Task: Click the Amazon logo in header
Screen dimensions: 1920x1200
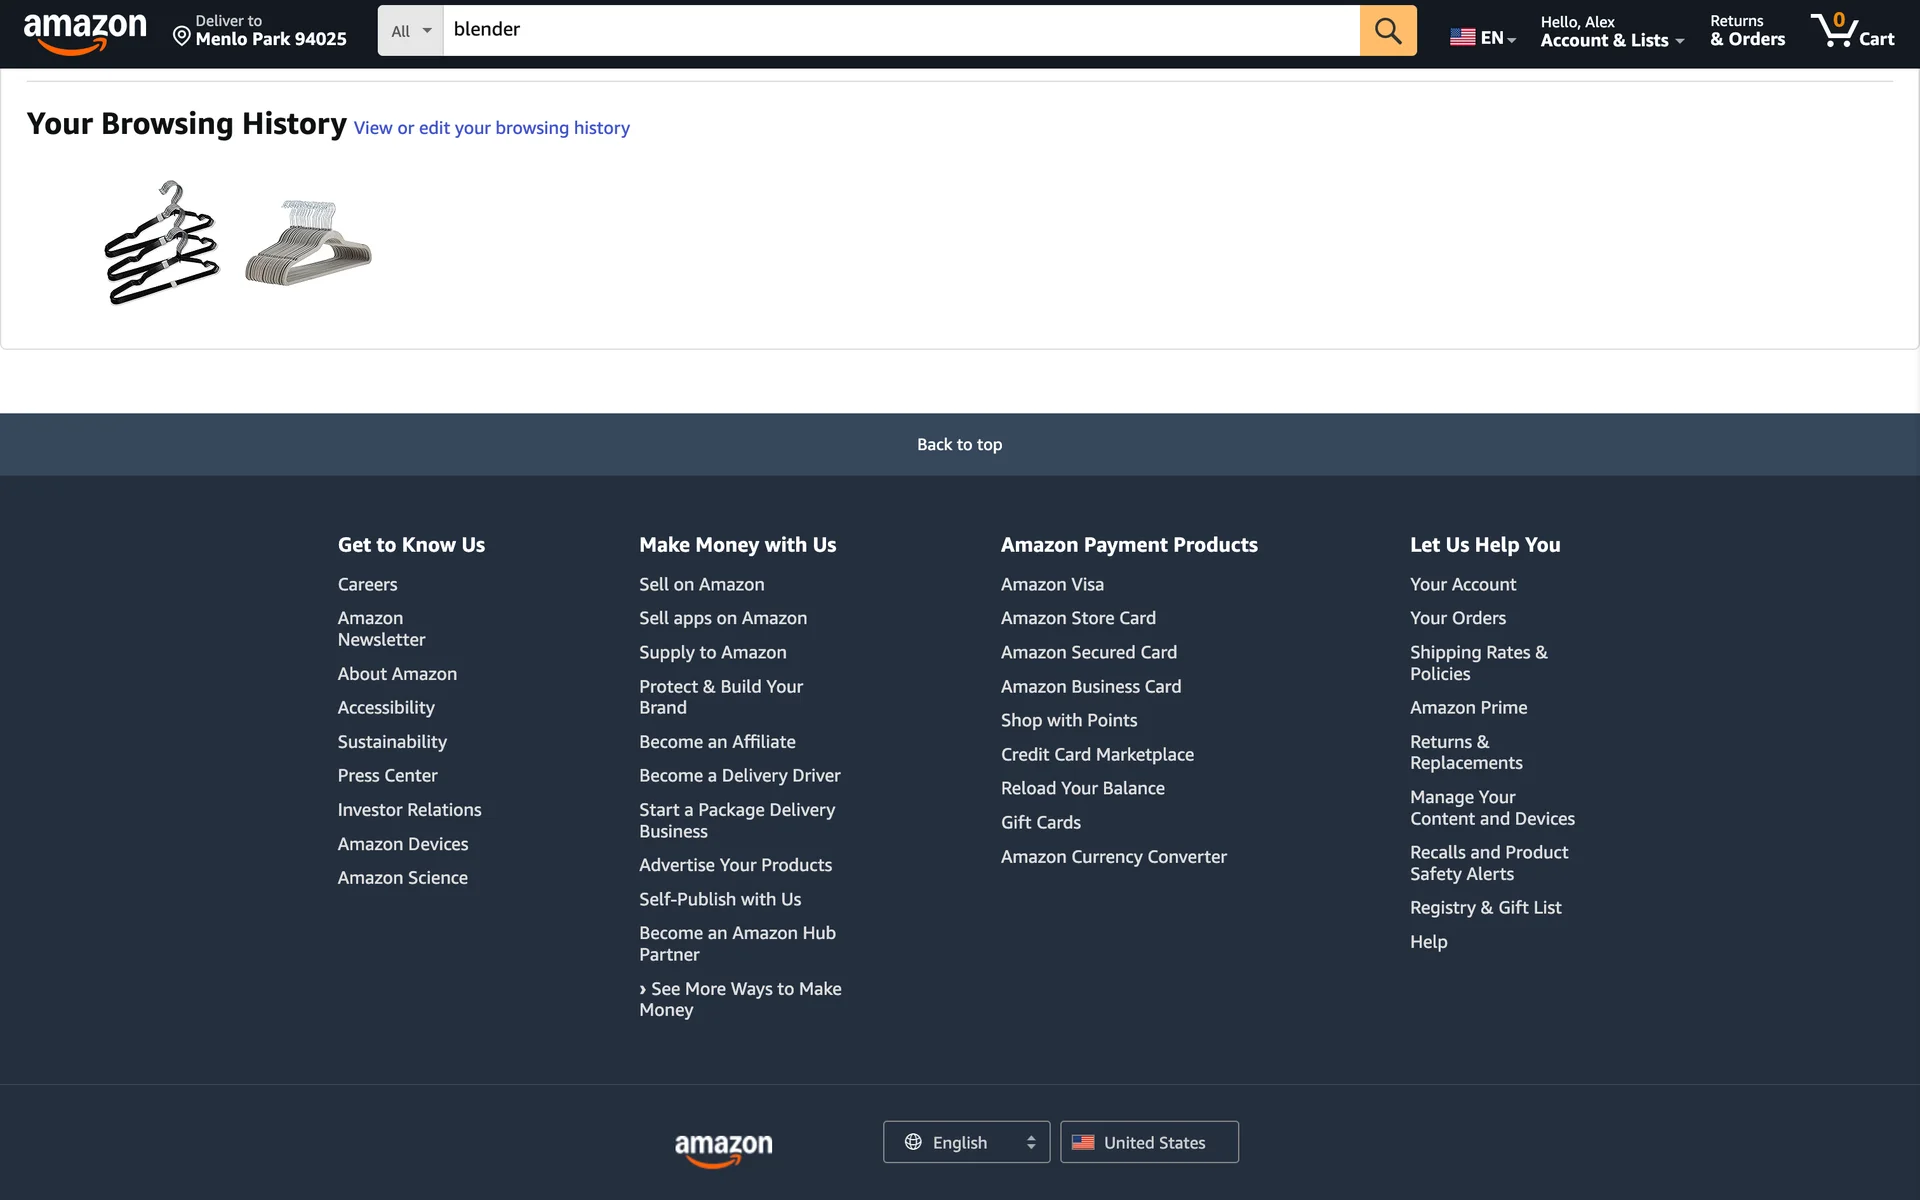Action: click(x=85, y=32)
